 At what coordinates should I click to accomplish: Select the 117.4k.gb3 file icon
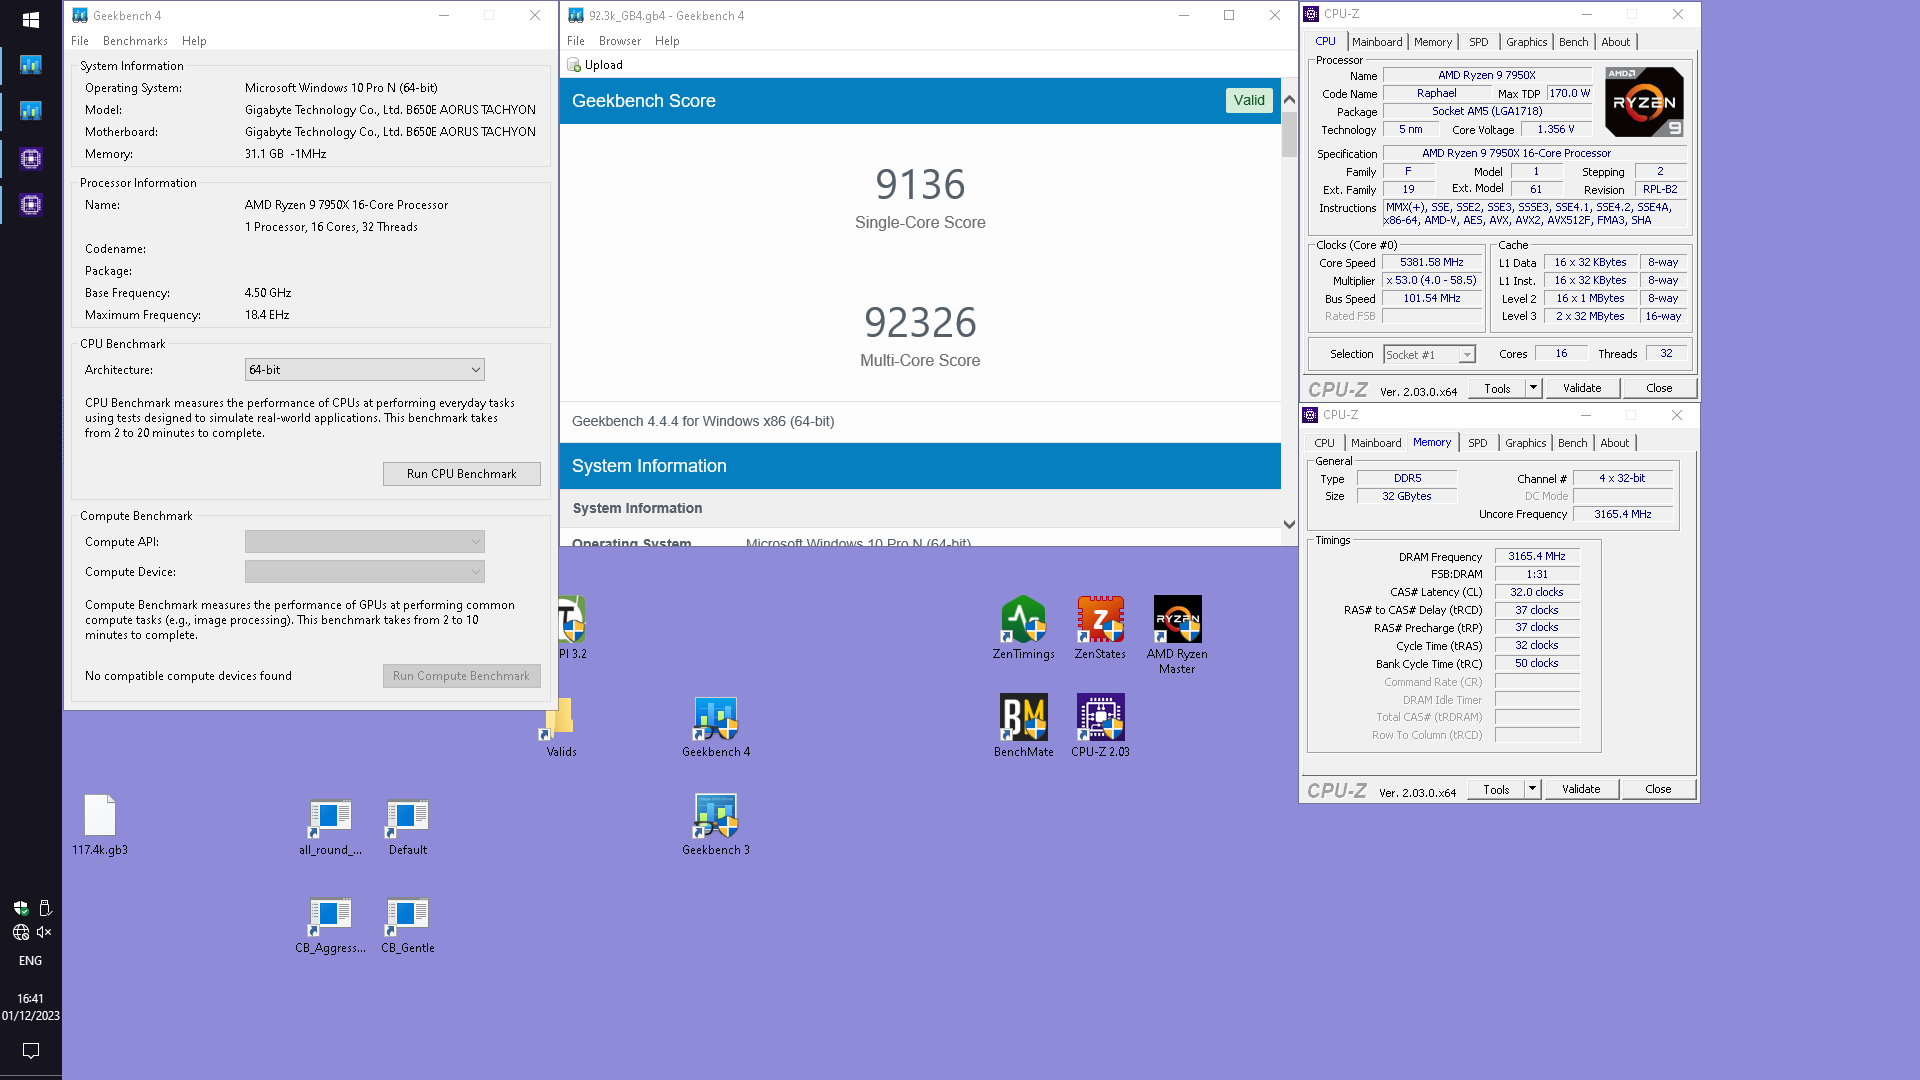pos(100,824)
